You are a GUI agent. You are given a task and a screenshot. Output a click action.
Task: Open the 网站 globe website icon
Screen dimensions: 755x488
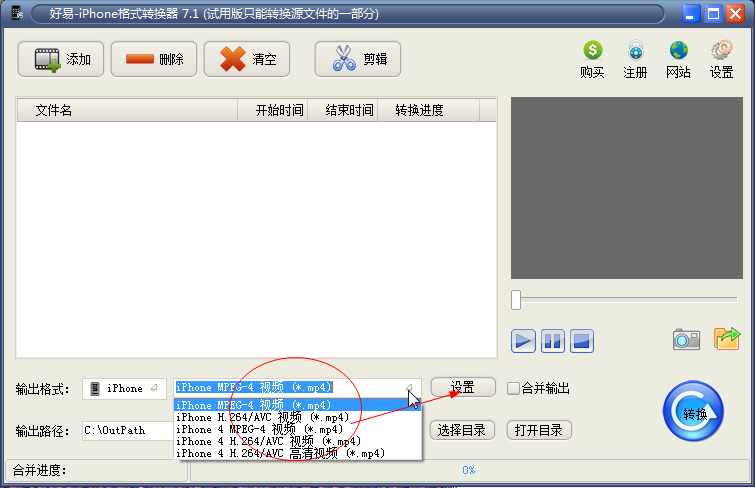678,51
